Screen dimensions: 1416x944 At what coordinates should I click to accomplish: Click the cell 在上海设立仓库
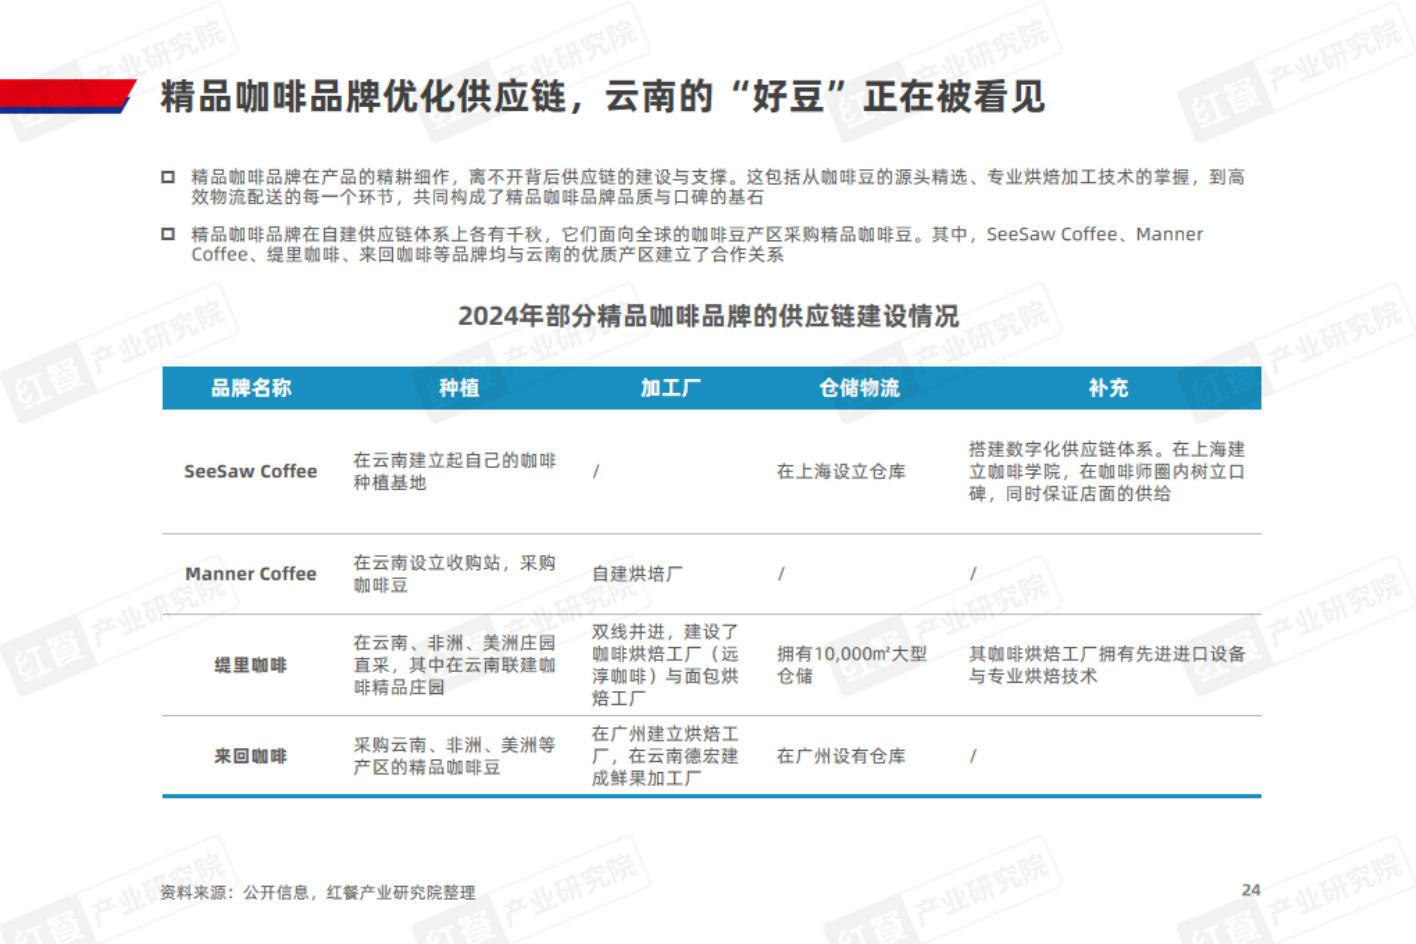[x=841, y=471]
